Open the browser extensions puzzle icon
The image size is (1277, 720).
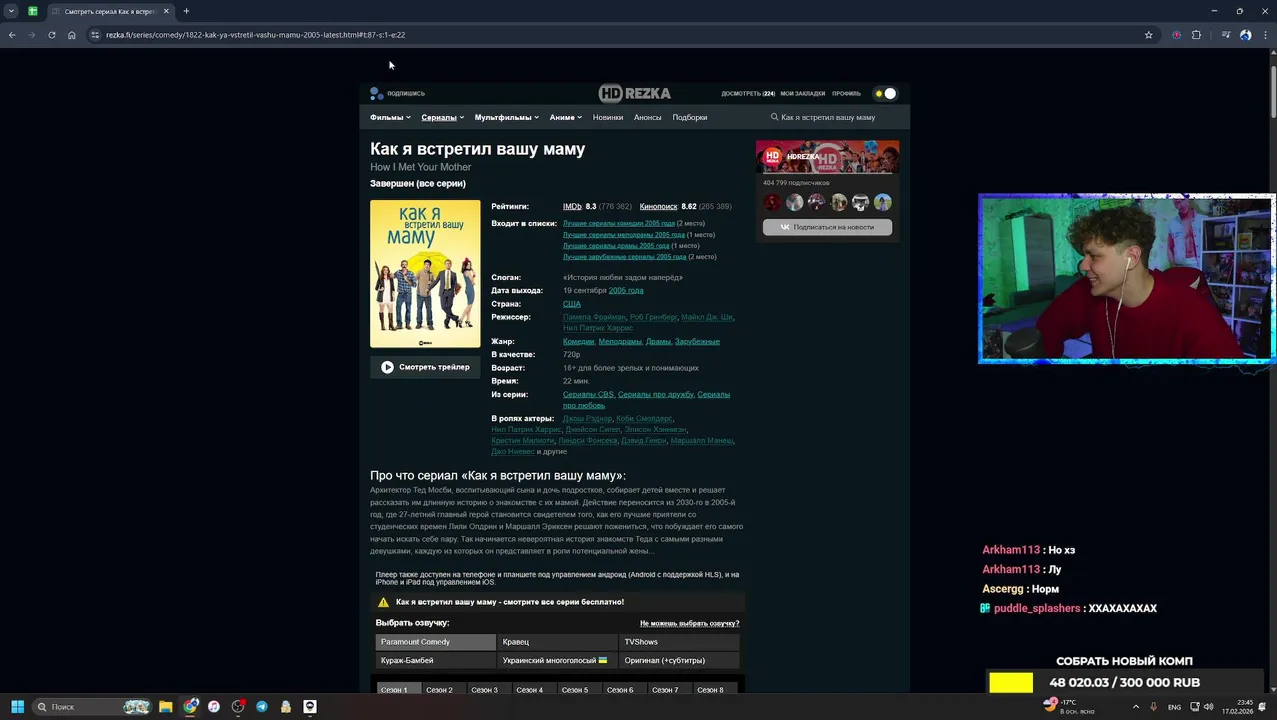(1196, 35)
